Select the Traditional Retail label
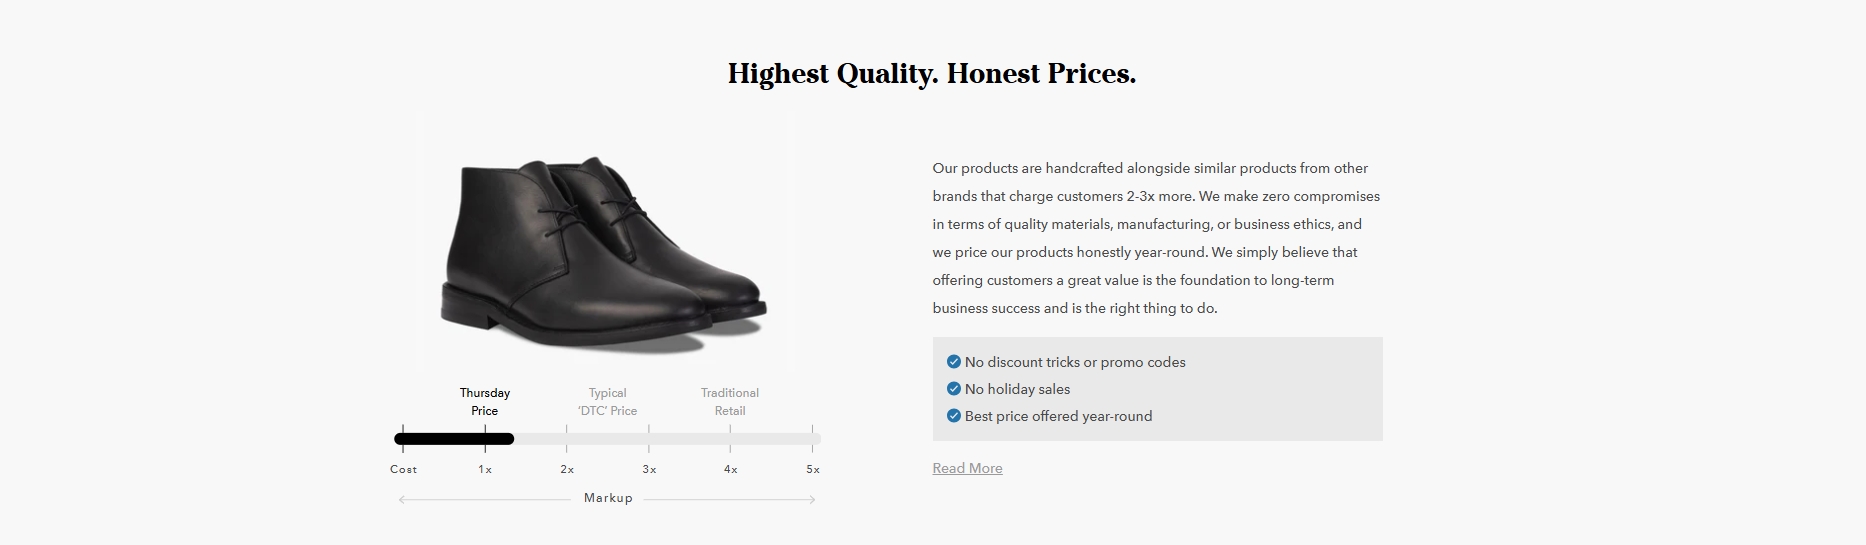 730,402
